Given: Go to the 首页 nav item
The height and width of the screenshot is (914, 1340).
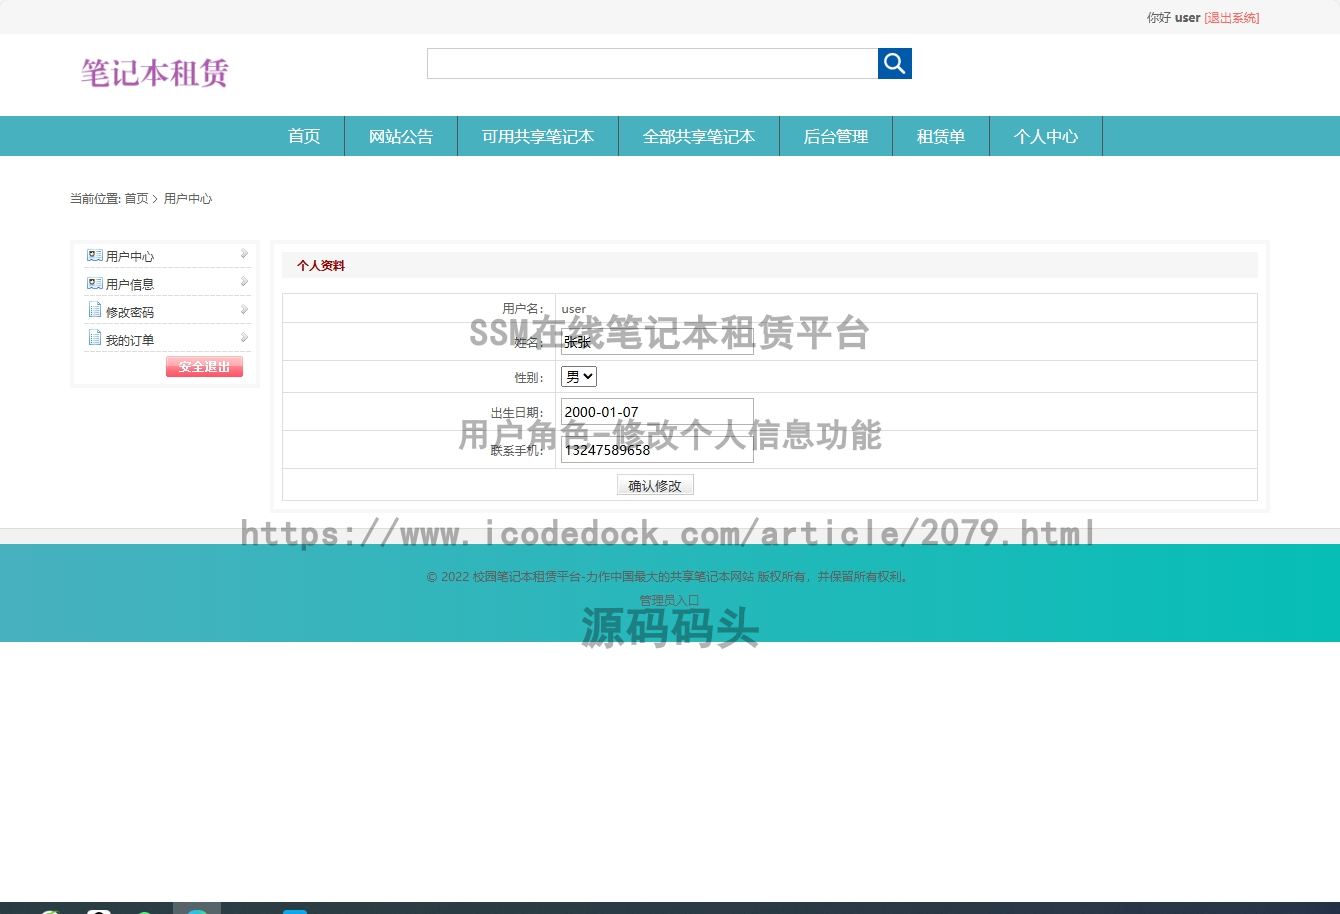Looking at the screenshot, I should point(304,136).
